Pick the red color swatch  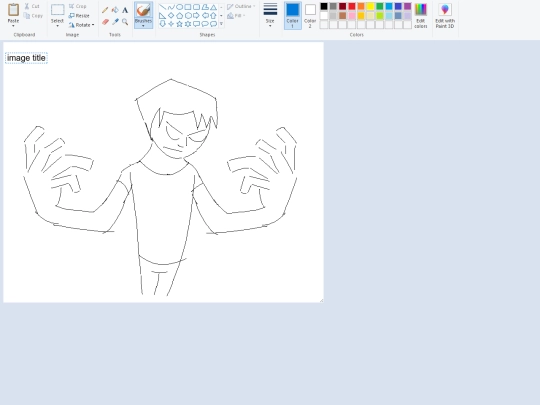coord(352,6)
